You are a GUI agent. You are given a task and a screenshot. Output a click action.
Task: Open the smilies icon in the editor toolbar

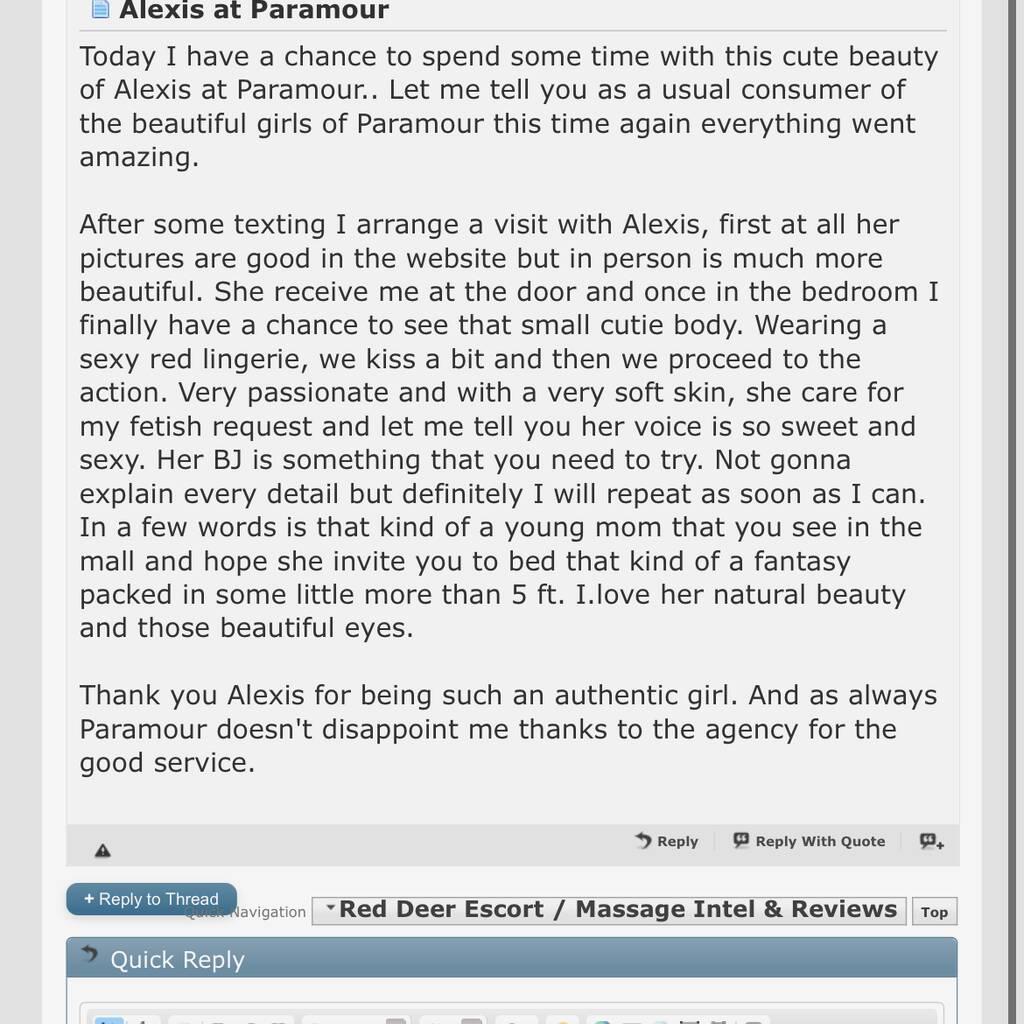tap(563, 1020)
